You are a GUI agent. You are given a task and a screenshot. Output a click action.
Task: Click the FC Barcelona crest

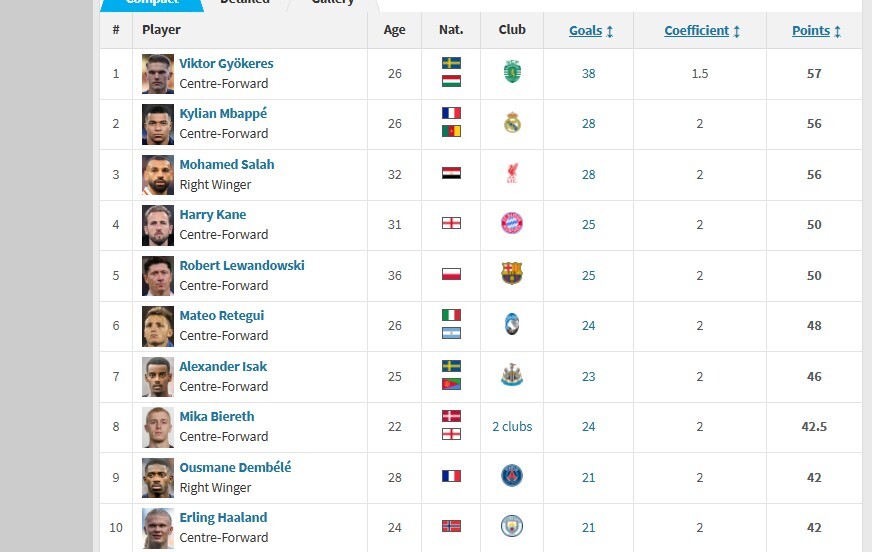click(x=512, y=273)
